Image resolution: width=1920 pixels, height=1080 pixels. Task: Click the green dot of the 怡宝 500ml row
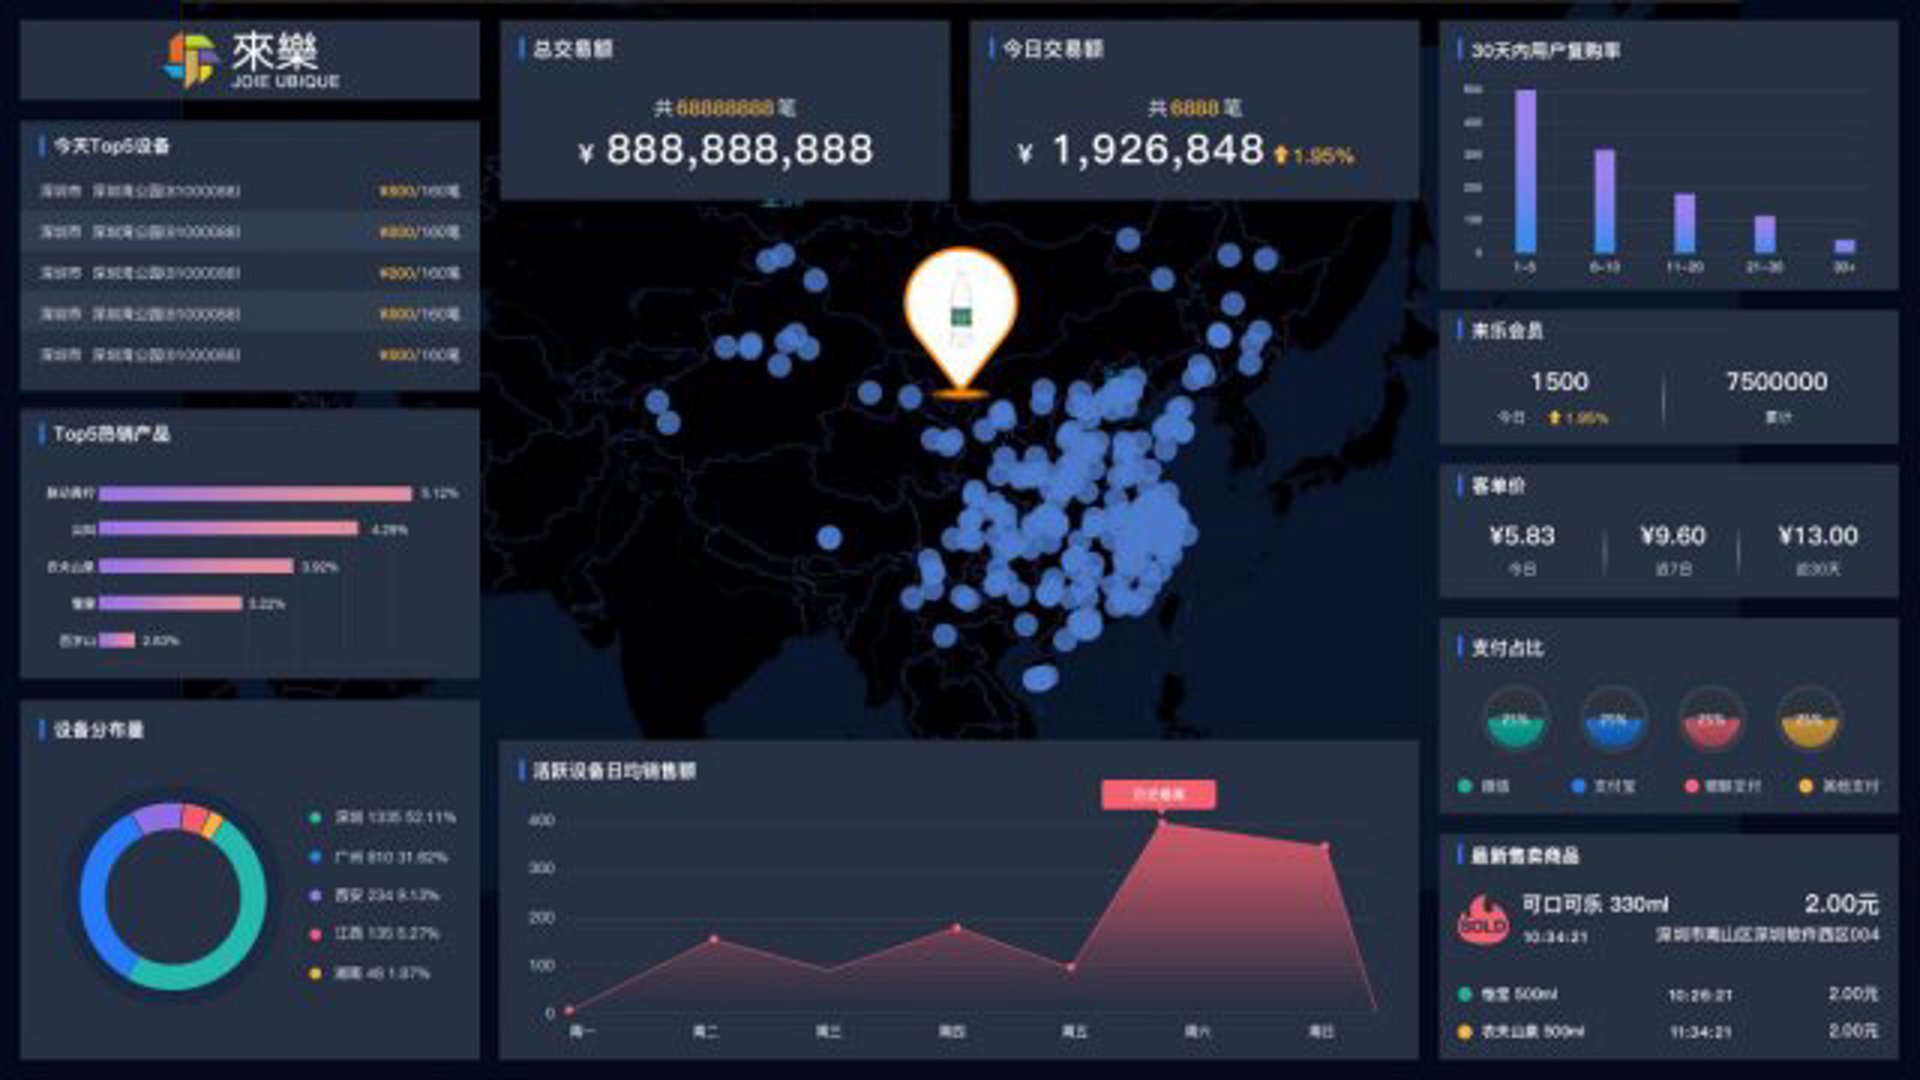[x=1465, y=994]
